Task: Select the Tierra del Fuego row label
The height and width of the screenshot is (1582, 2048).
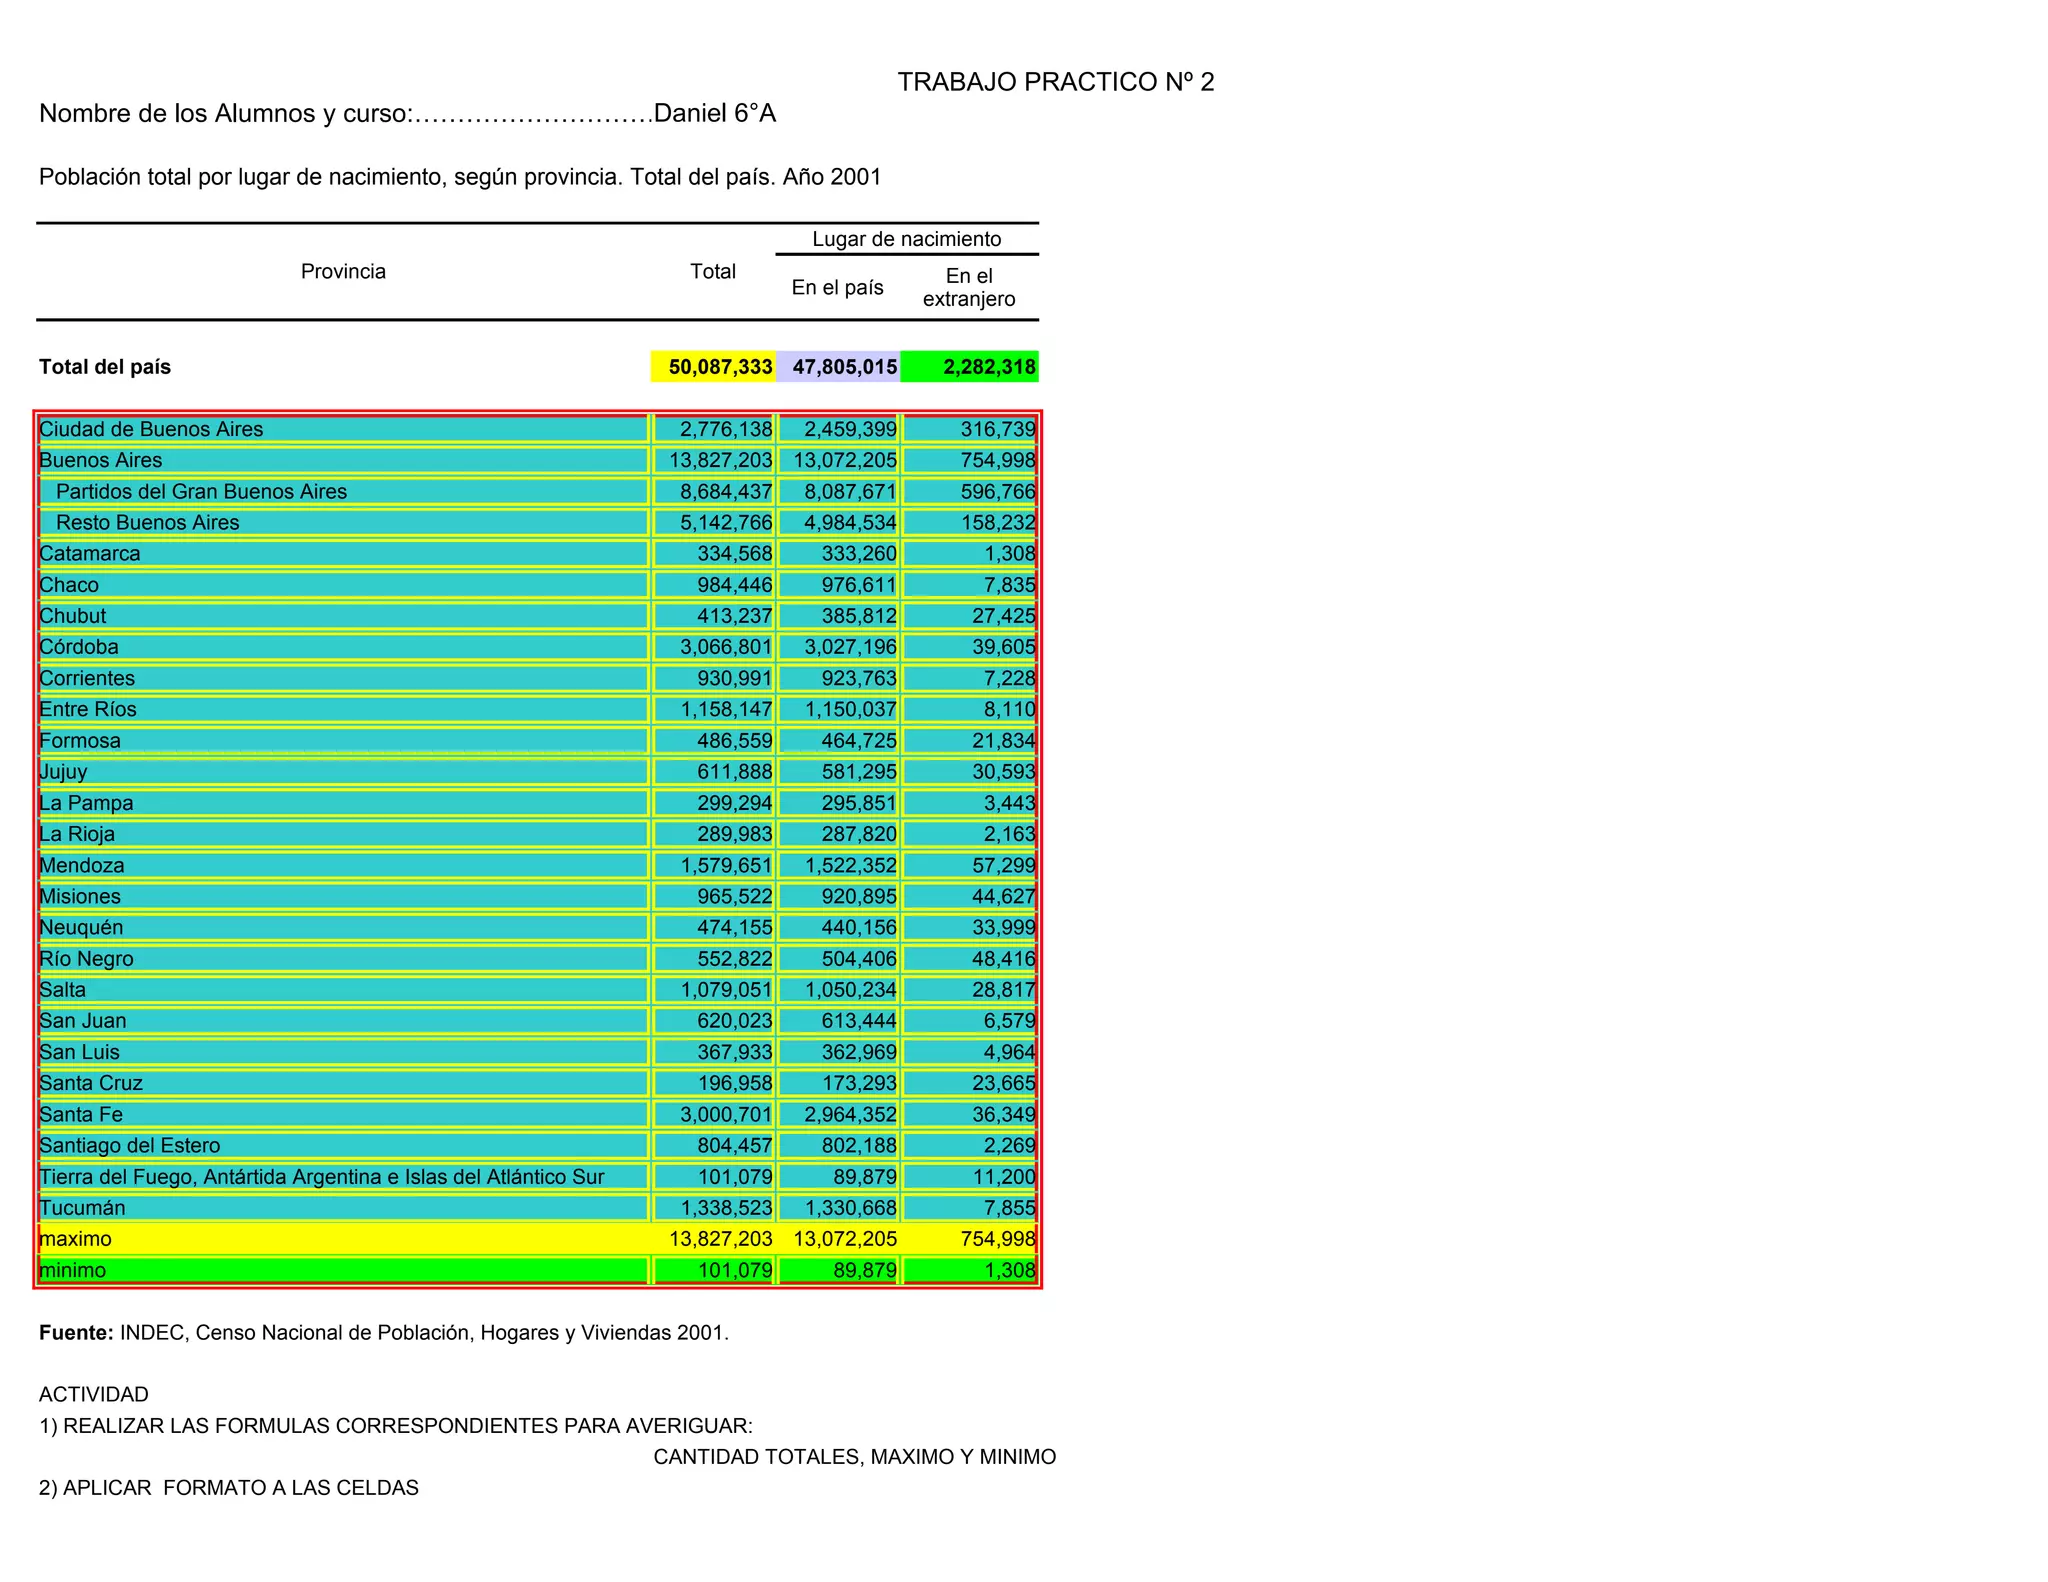Action: tap(321, 1177)
